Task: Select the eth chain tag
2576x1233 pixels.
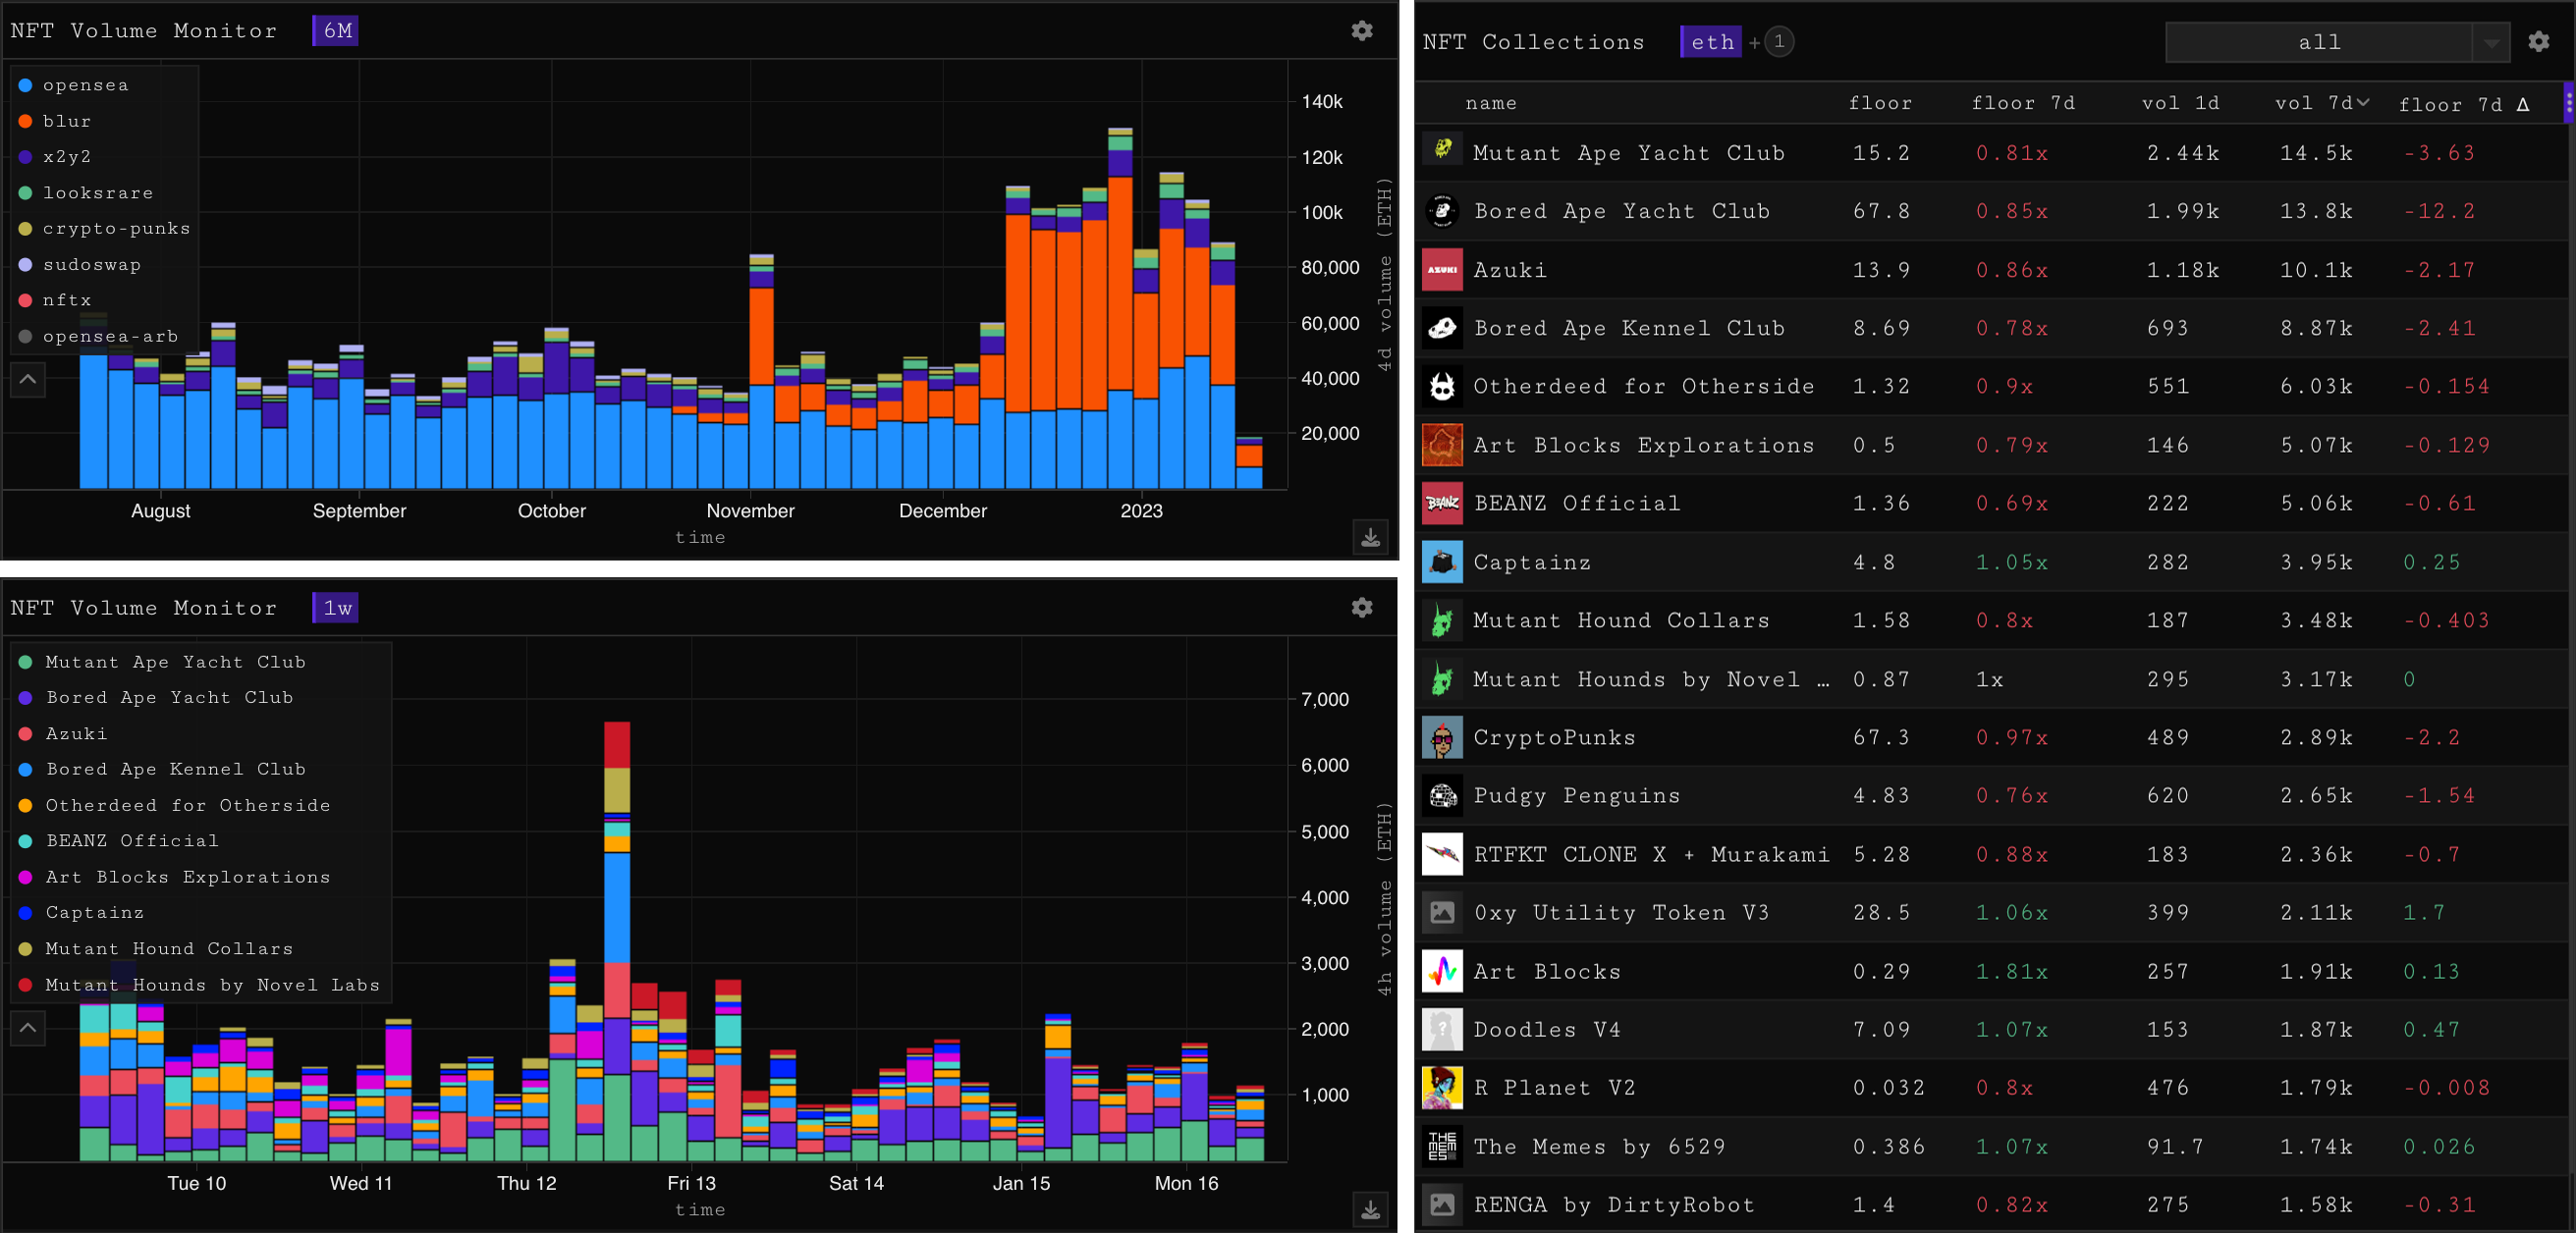Action: [1711, 42]
